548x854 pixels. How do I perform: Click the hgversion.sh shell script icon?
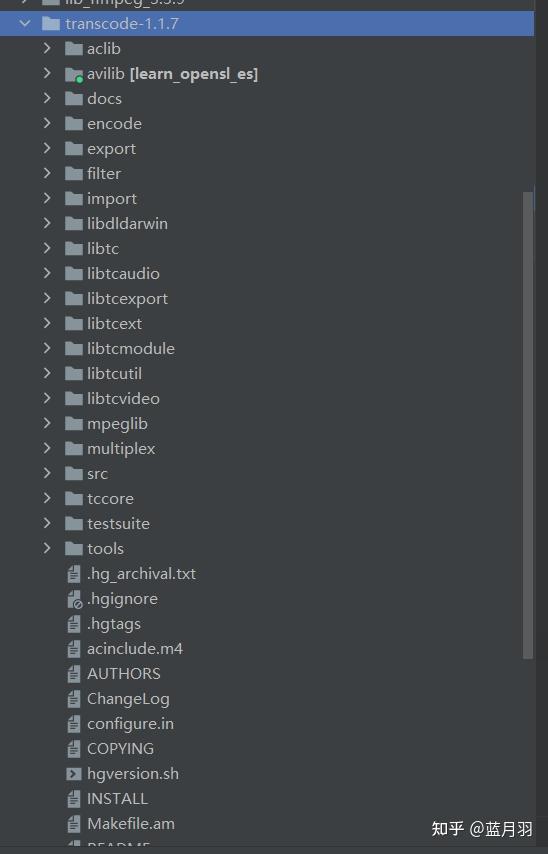click(74, 773)
